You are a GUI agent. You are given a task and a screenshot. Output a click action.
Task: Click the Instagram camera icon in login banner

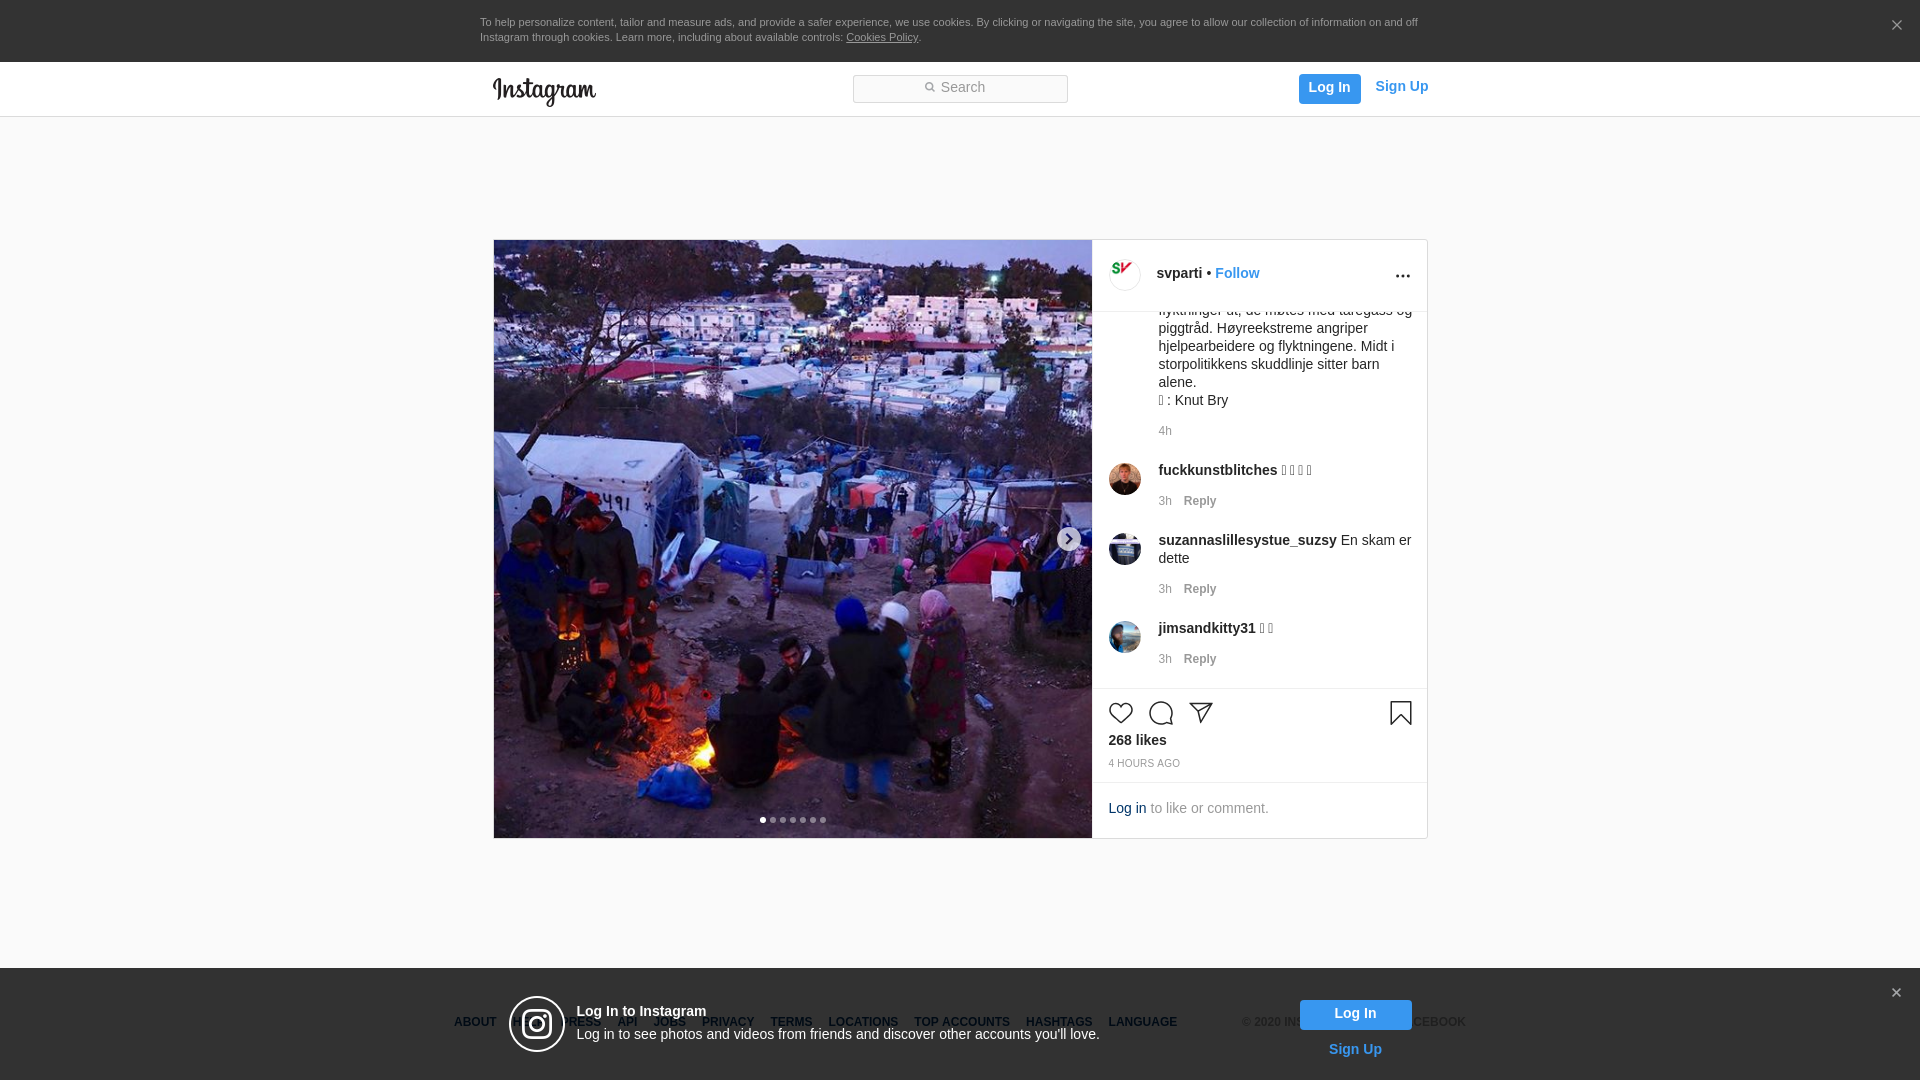[x=537, y=1024]
